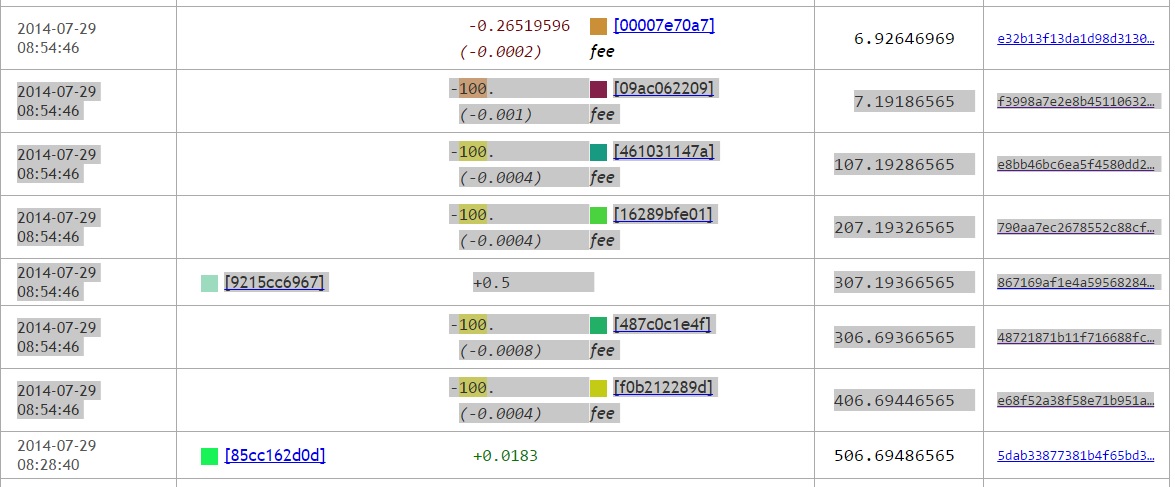
Task: Click the (-0.0004) fee under 16289bfe01
Action: pos(501,241)
